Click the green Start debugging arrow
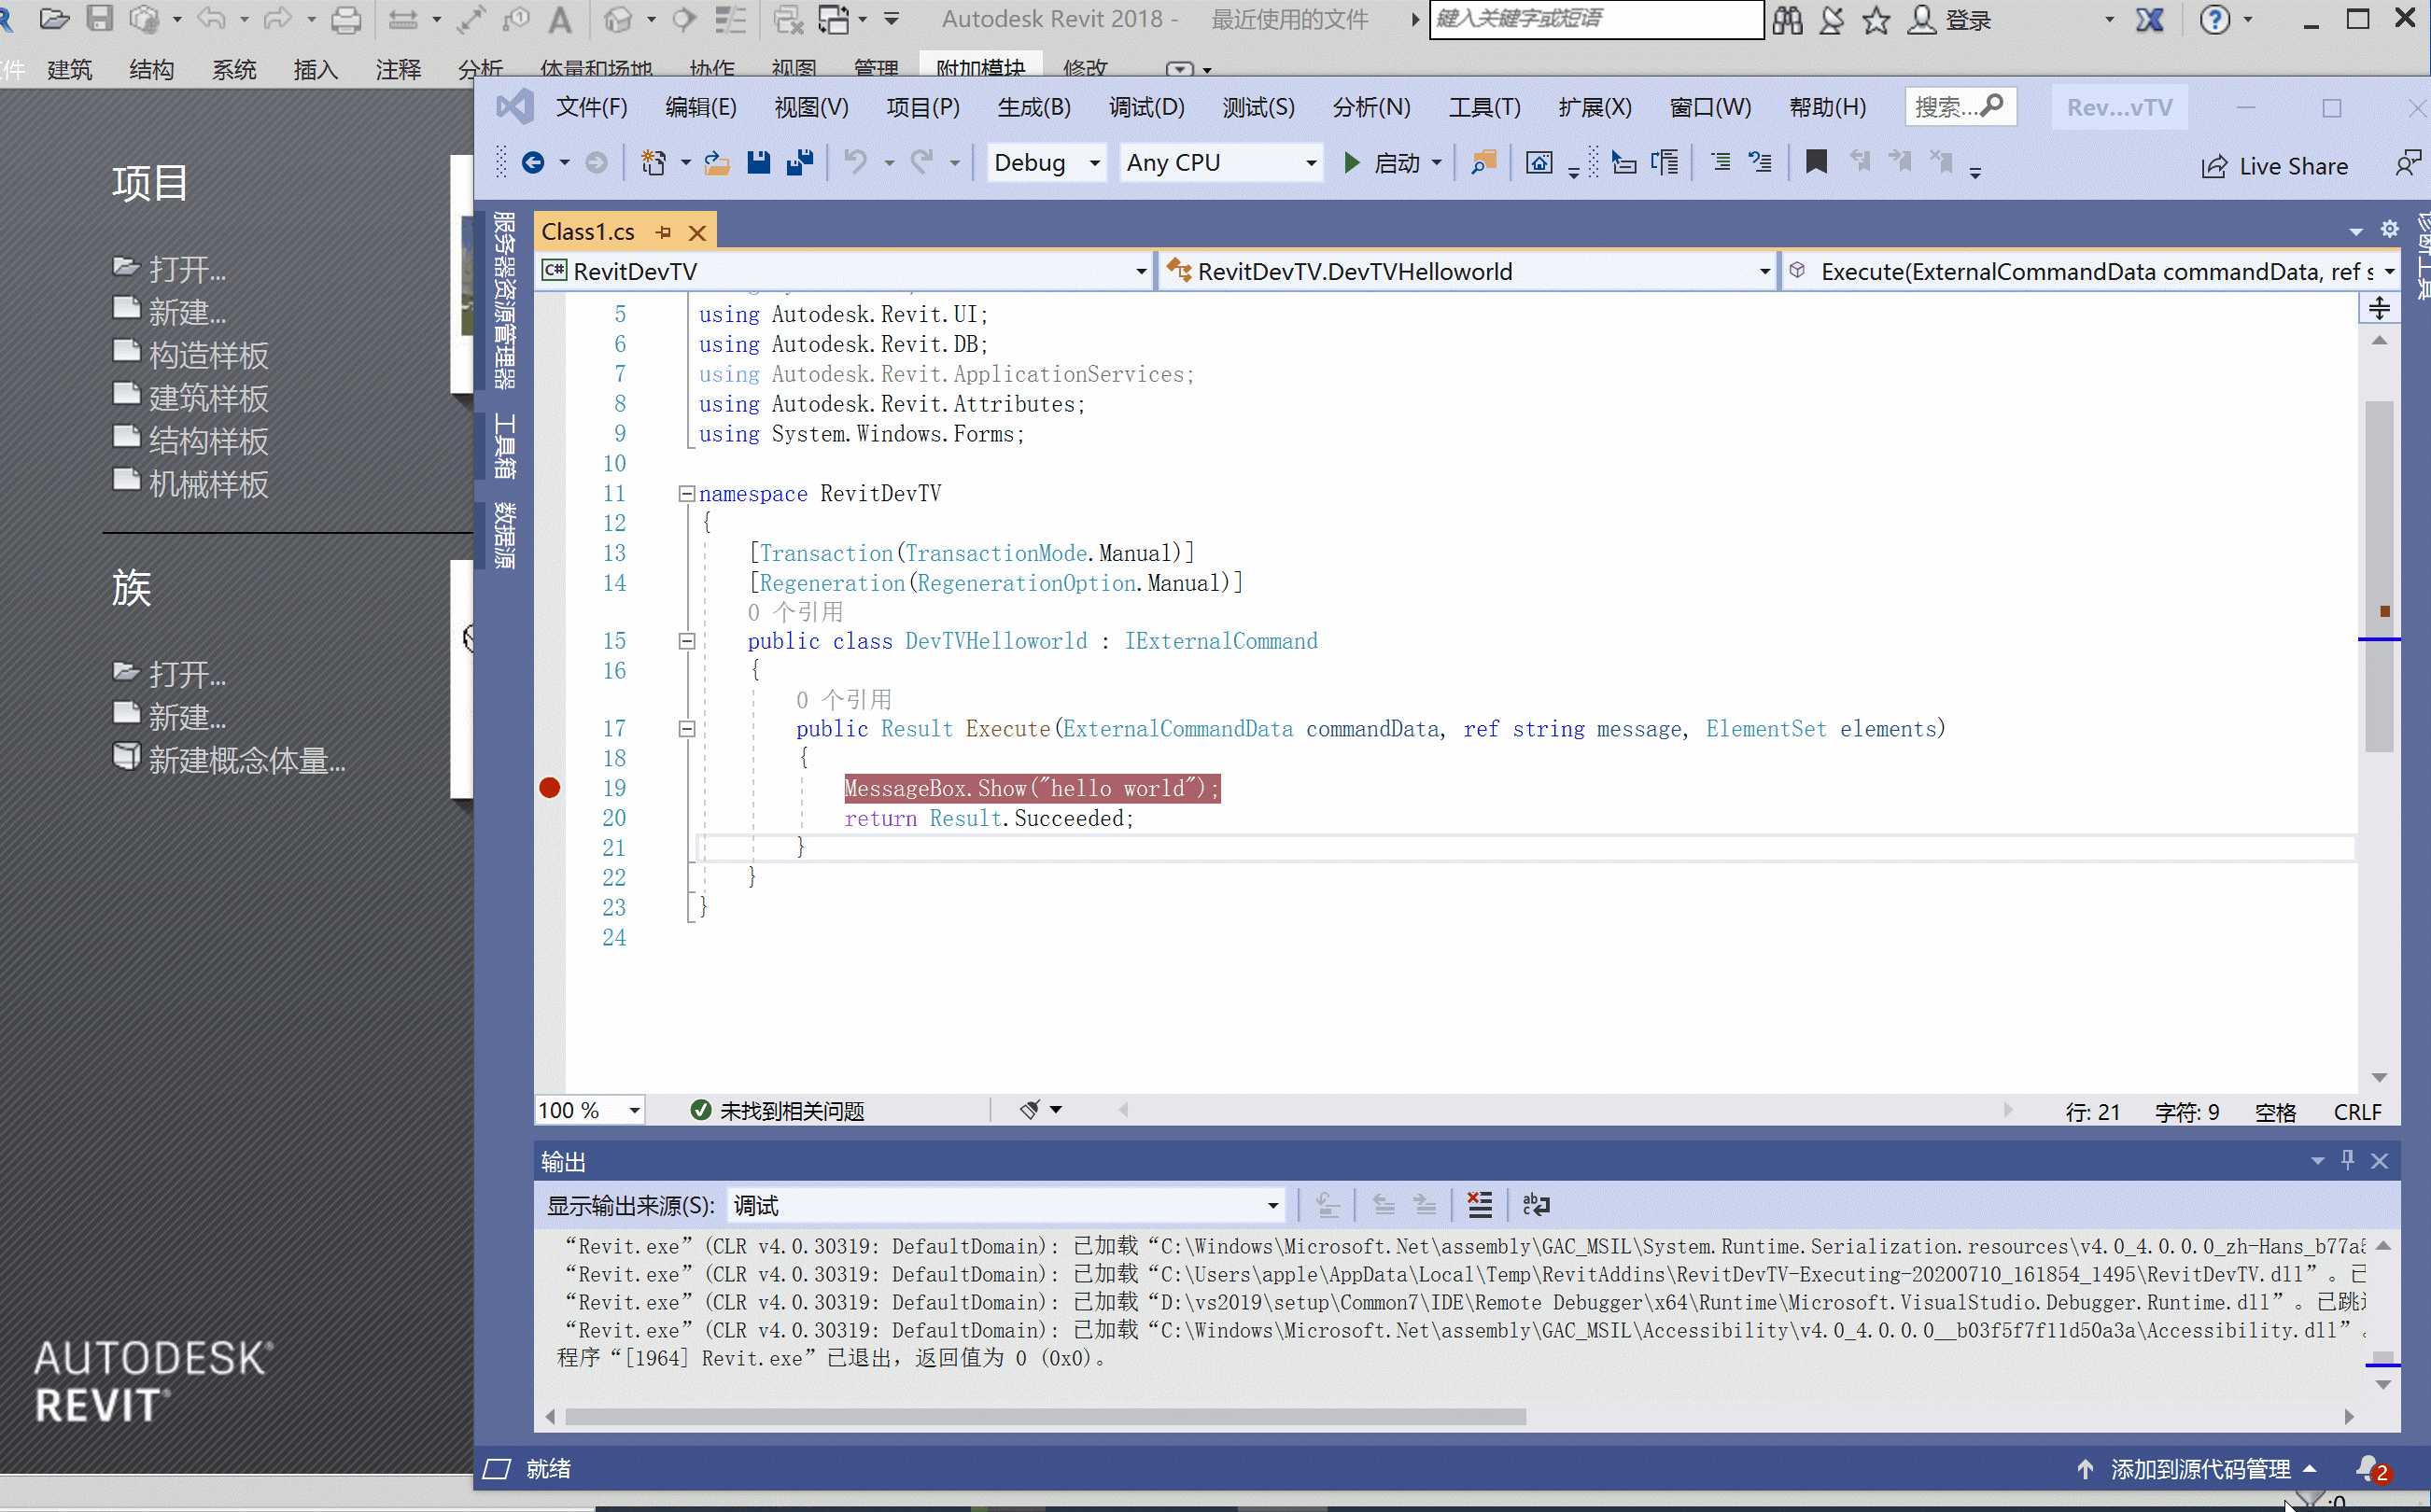Image resolution: width=2431 pixels, height=1512 pixels. coord(1352,163)
